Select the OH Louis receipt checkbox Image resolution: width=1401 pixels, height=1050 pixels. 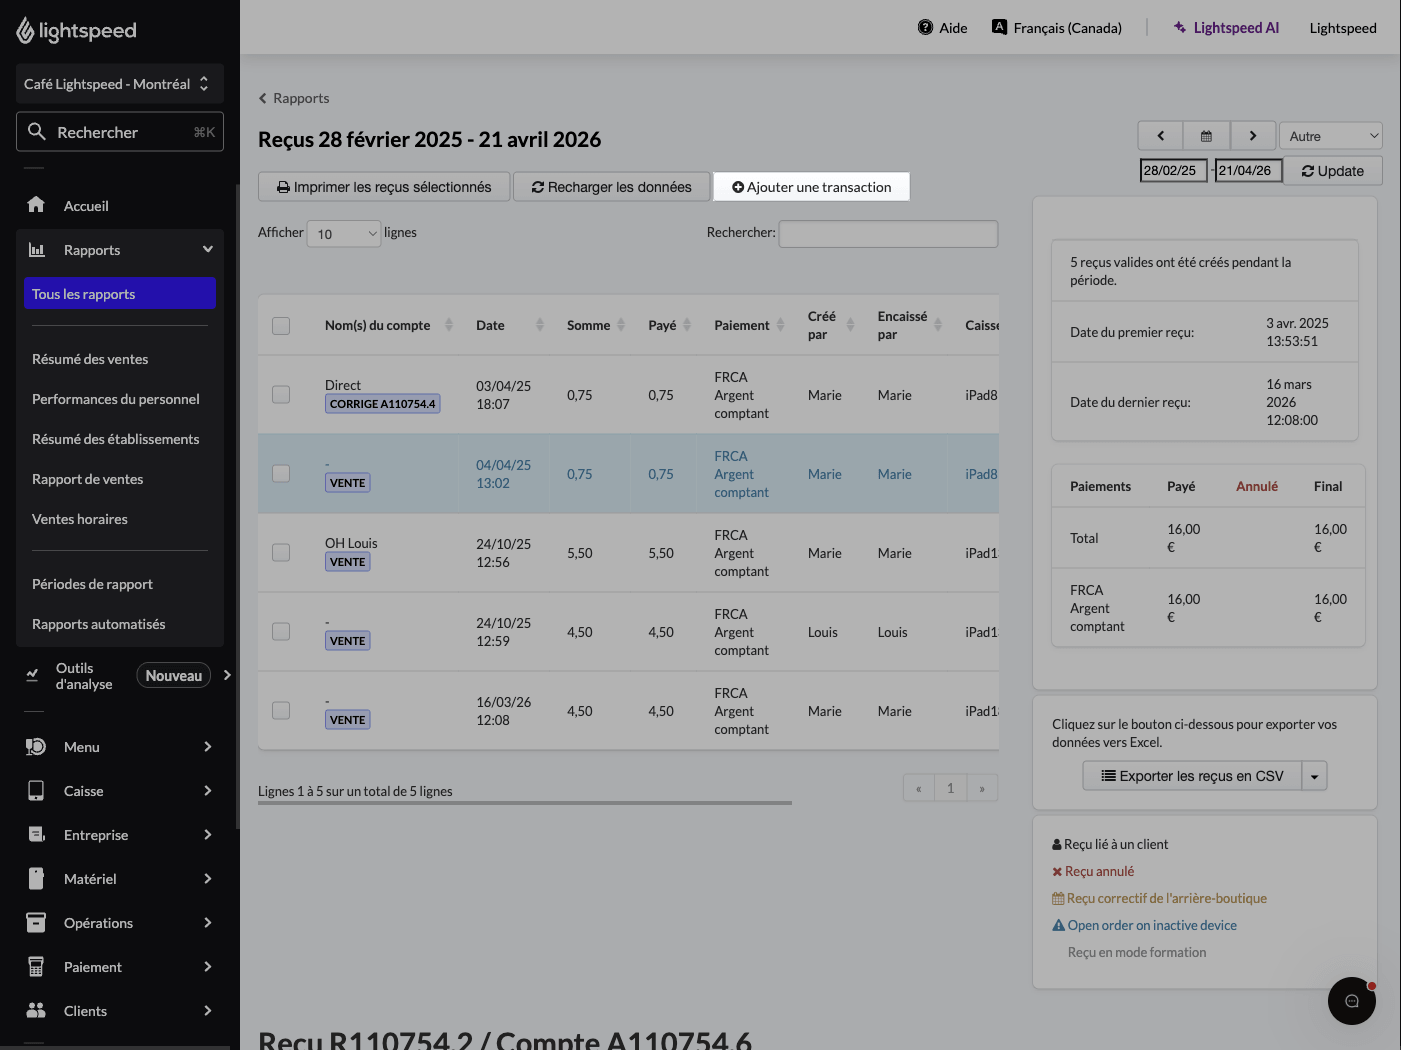coord(281,553)
